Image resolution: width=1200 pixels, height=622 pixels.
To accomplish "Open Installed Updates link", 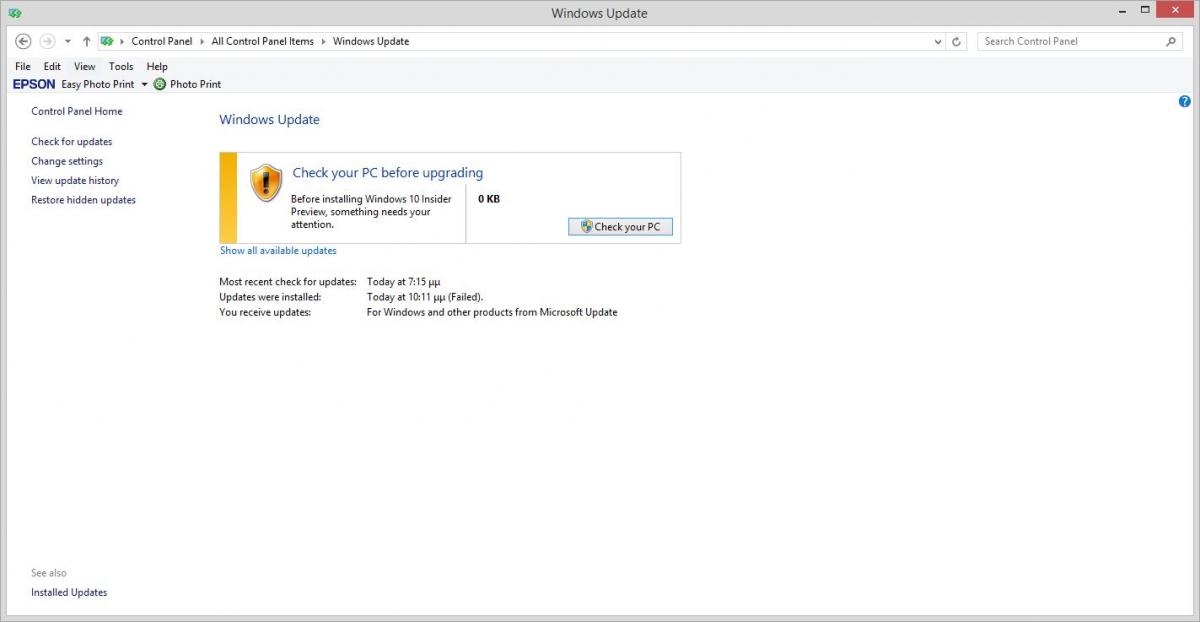I will point(69,592).
